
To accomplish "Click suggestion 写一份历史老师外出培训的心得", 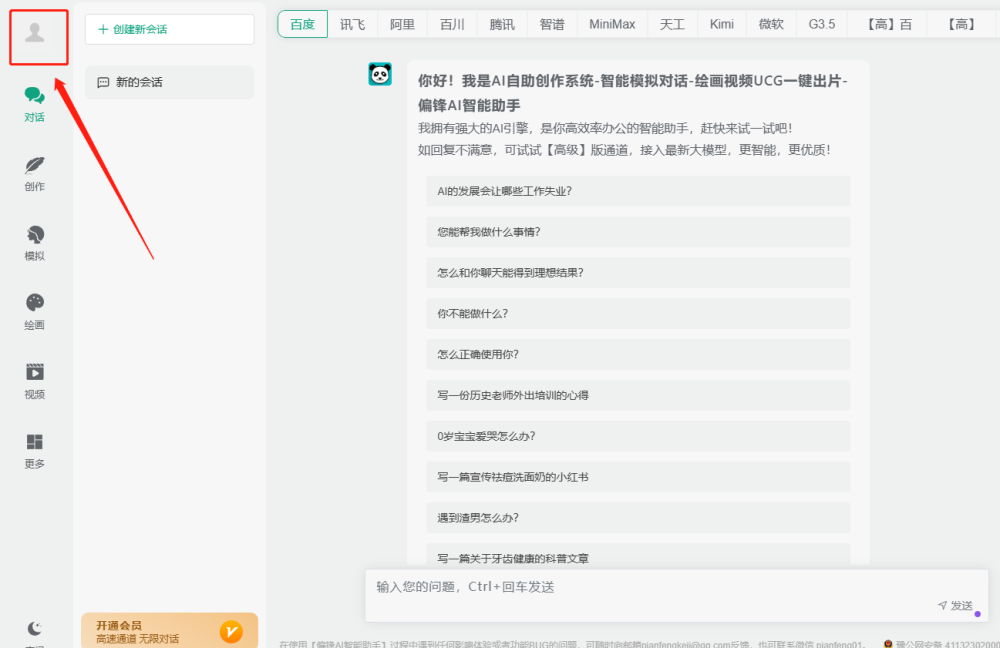I will 638,395.
